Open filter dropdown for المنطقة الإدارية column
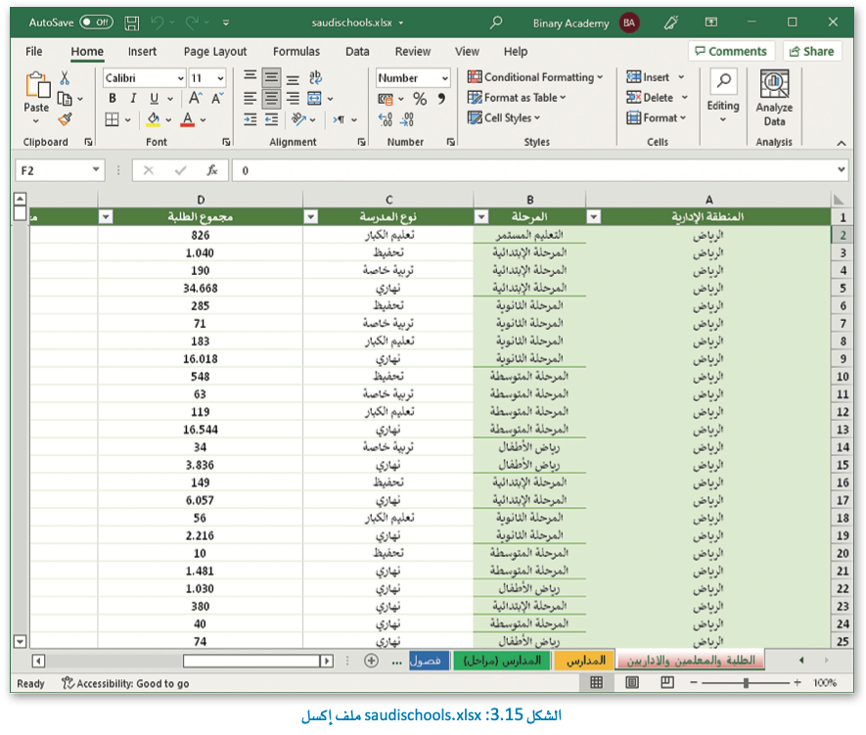This screenshot has width=866, height=735. [x=594, y=216]
